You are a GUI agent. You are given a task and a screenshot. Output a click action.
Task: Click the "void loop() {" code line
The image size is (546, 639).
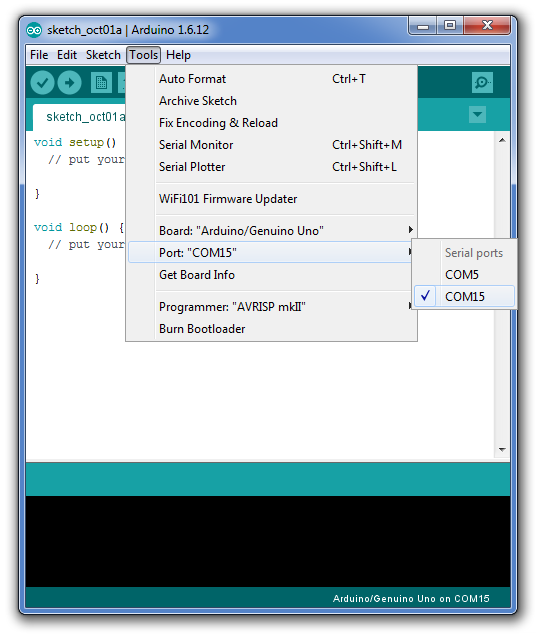tap(79, 227)
